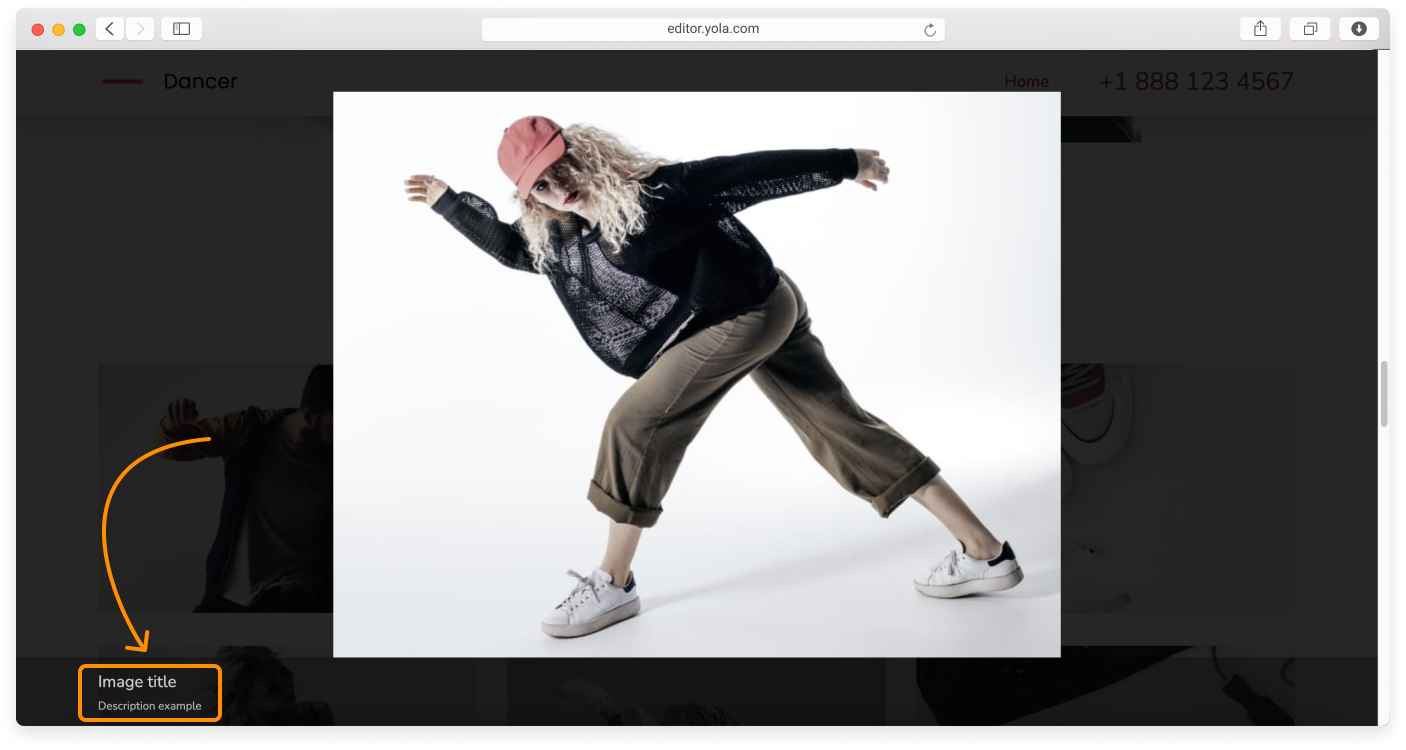The height and width of the screenshot is (750, 1406).
Task: Click the back navigation arrow
Action: click(109, 28)
